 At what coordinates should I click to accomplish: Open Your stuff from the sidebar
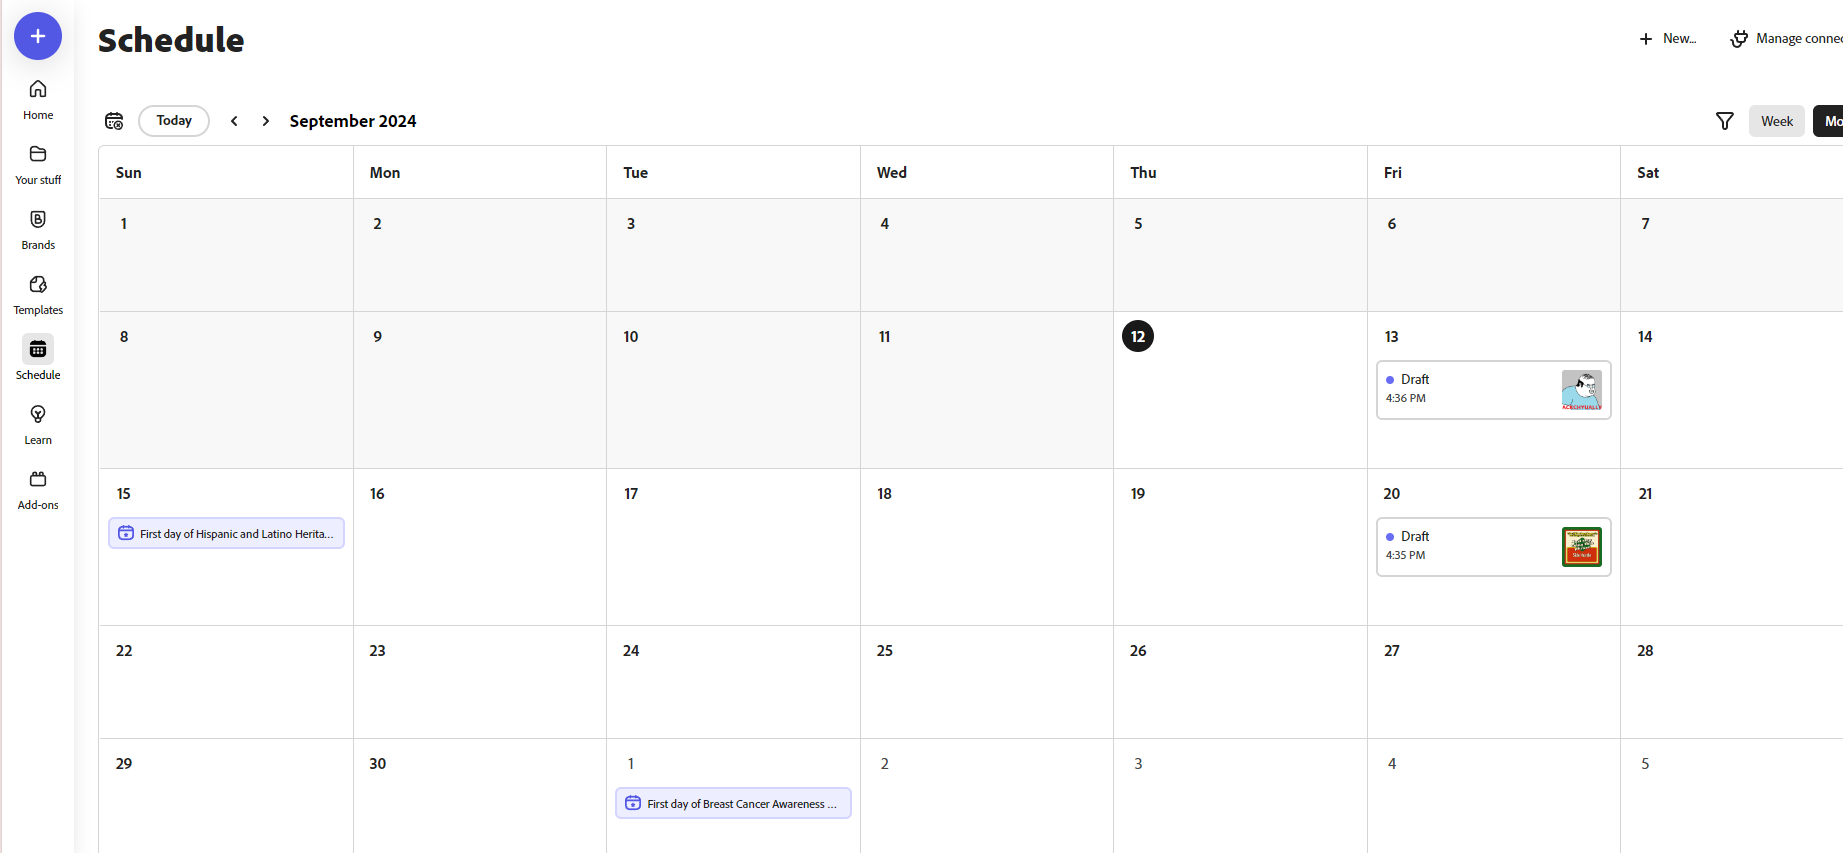coord(37,164)
